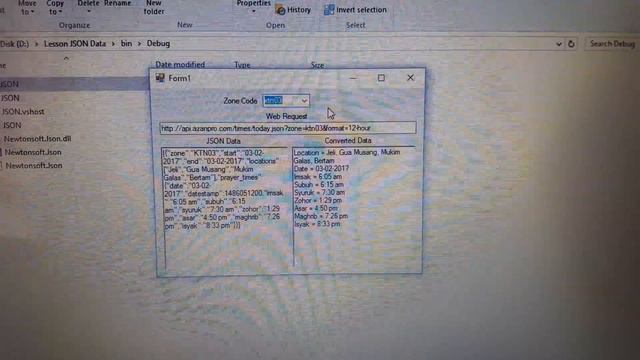Viewport: 640px width, 360px height.
Task: Sort by Size column header
Action: [x=317, y=65]
